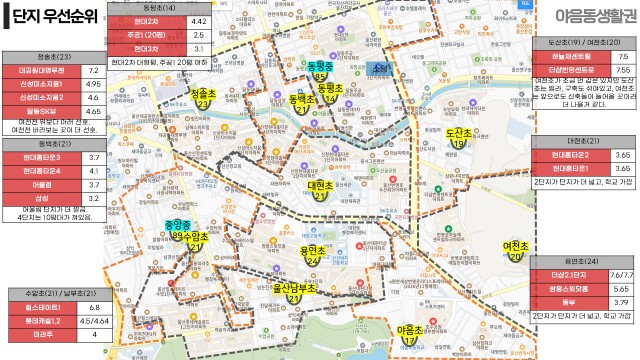The image size is (640, 360).
Task: Click the 4.5/4.64 value cell
Action: tap(94, 322)
